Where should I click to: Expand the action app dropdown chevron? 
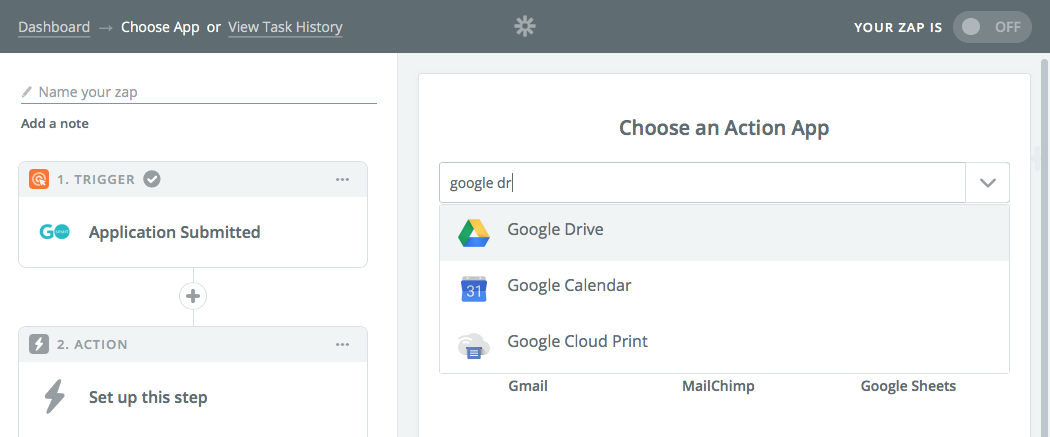(x=987, y=183)
